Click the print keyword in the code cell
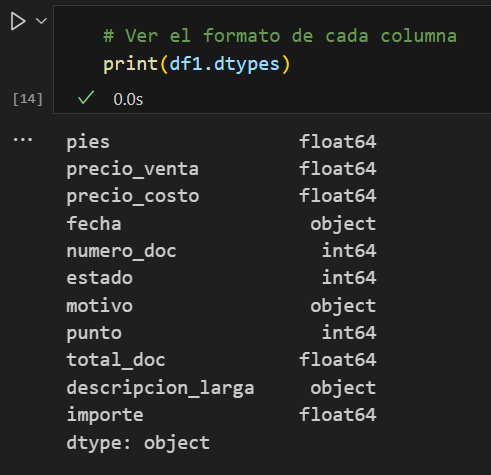This screenshot has height=475, width=491. click(130, 64)
